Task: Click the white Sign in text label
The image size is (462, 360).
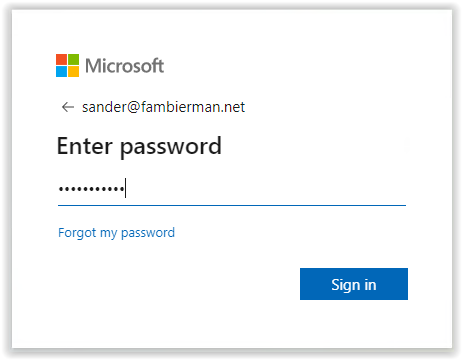Action: coord(354,285)
